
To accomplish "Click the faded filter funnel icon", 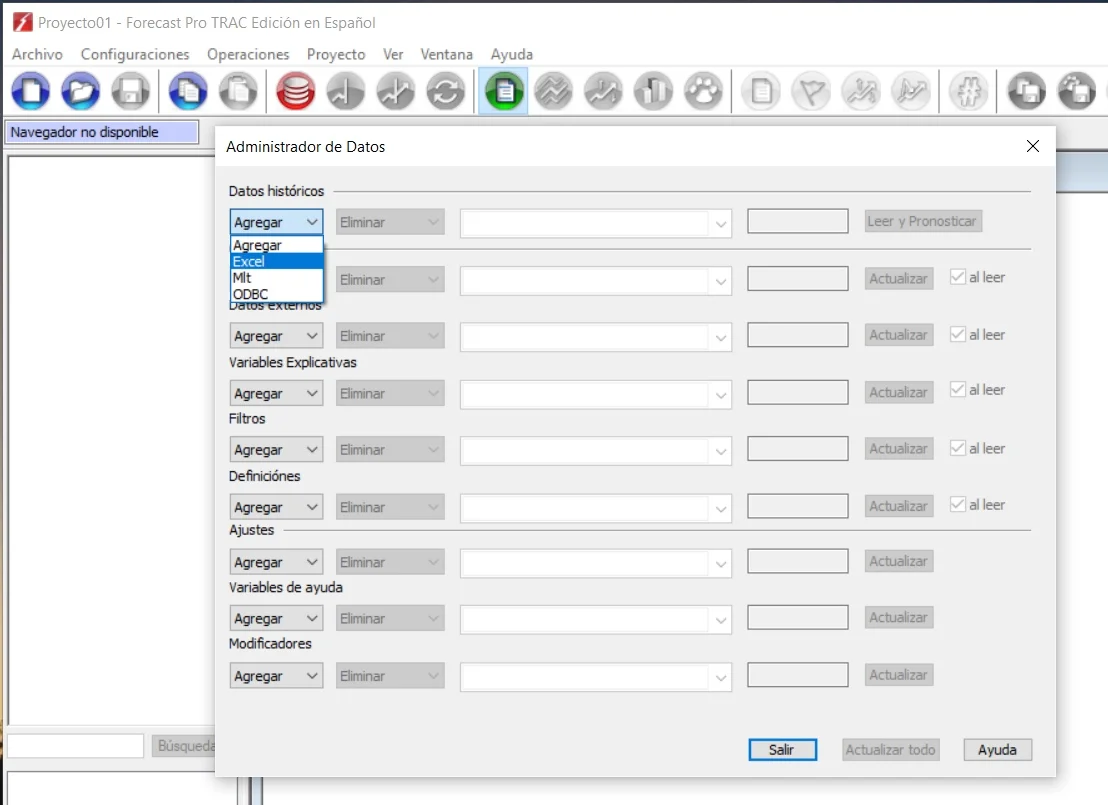I will click(811, 91).
